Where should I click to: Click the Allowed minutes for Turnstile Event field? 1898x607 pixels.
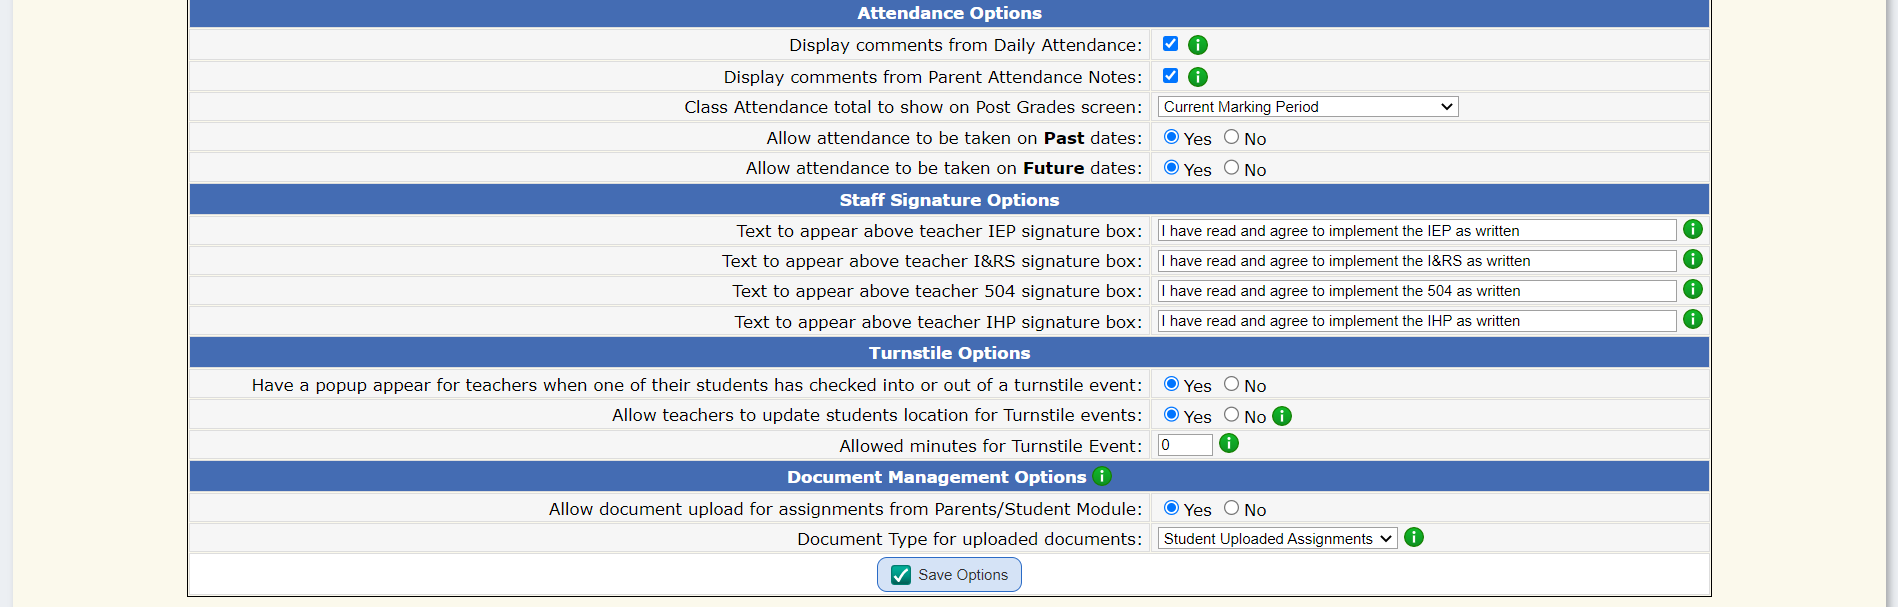click(1184, 444)
